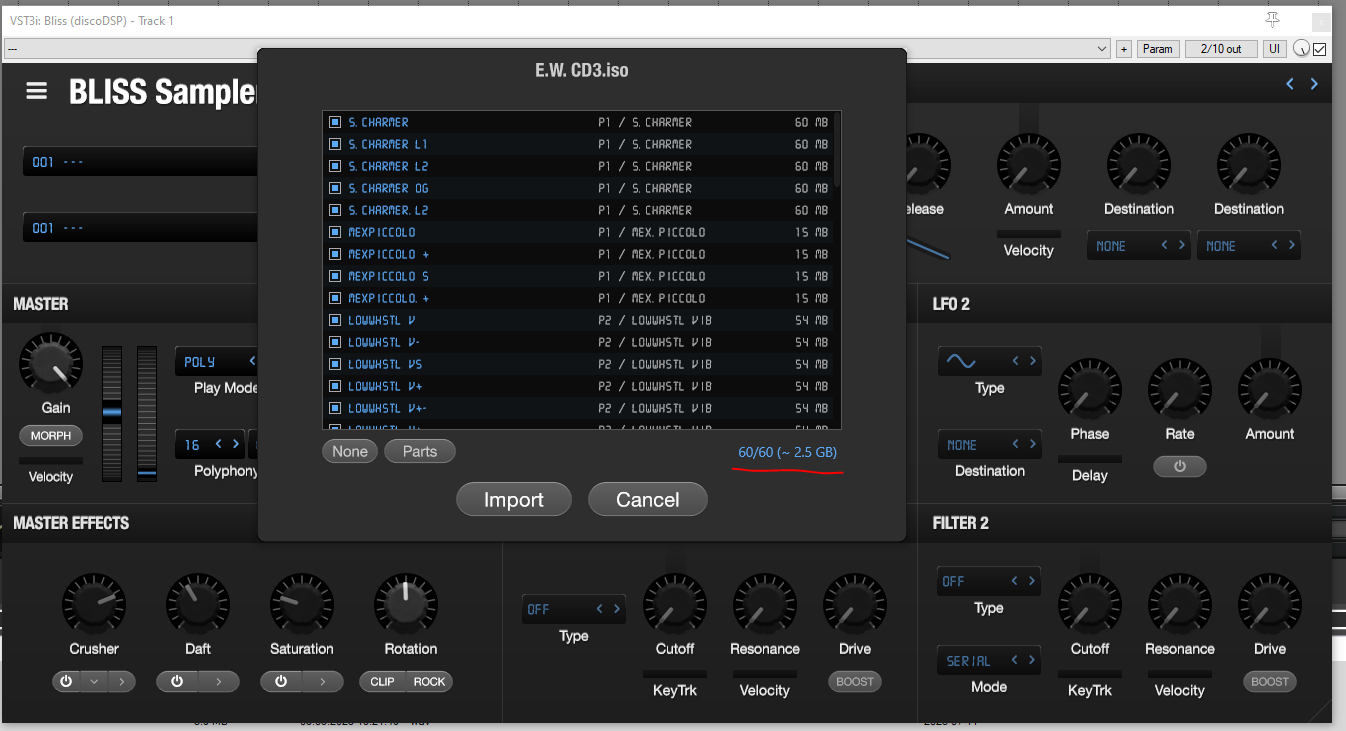The image size is (1346, 731).
Task: Toggle the plugin bypass checkbox in the host bar
Action: [1320, 49]
